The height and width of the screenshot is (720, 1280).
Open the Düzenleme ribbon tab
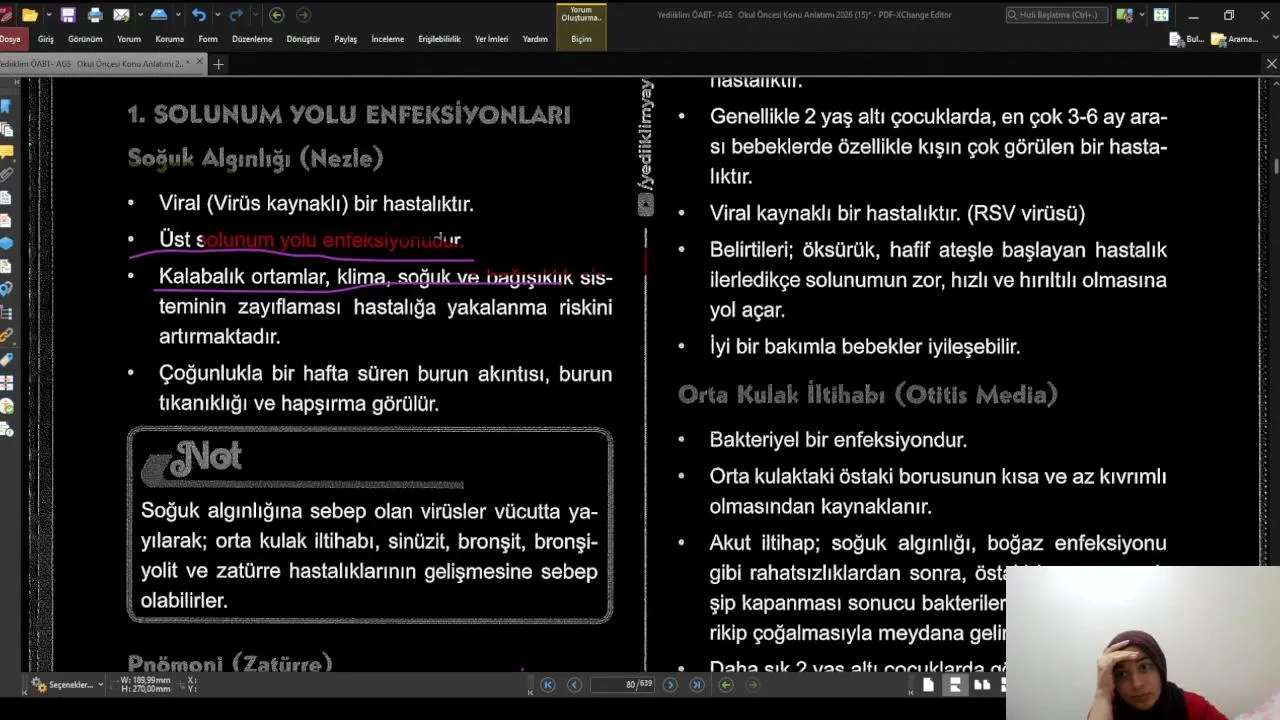click(x=252, y=39)
